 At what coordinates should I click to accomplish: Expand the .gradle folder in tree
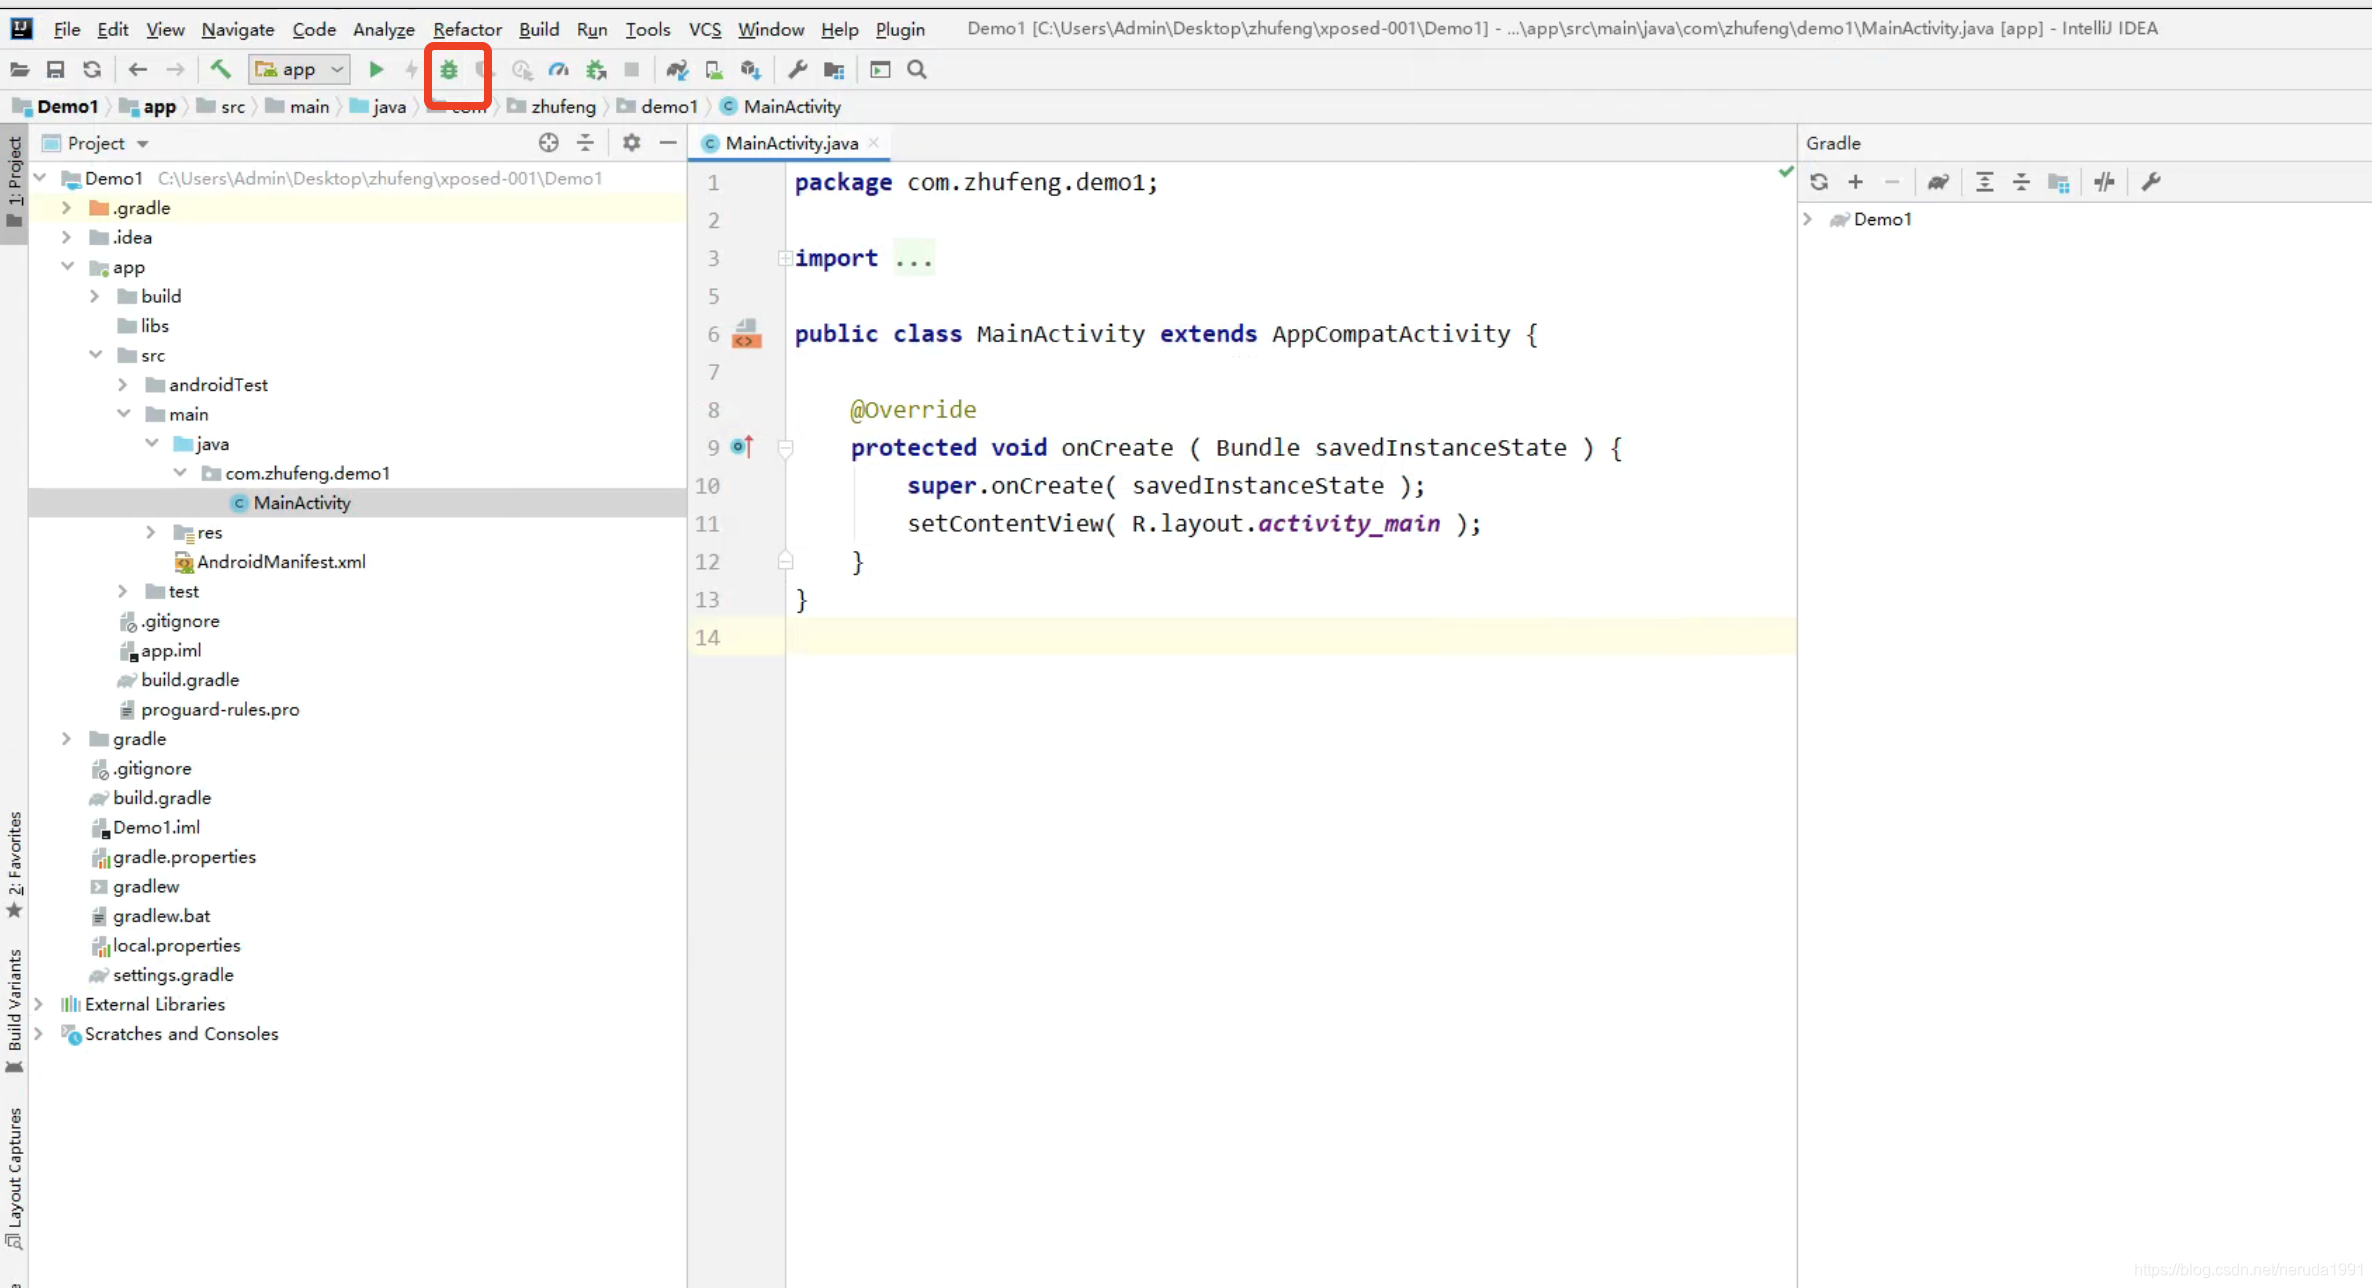[66, 208]
